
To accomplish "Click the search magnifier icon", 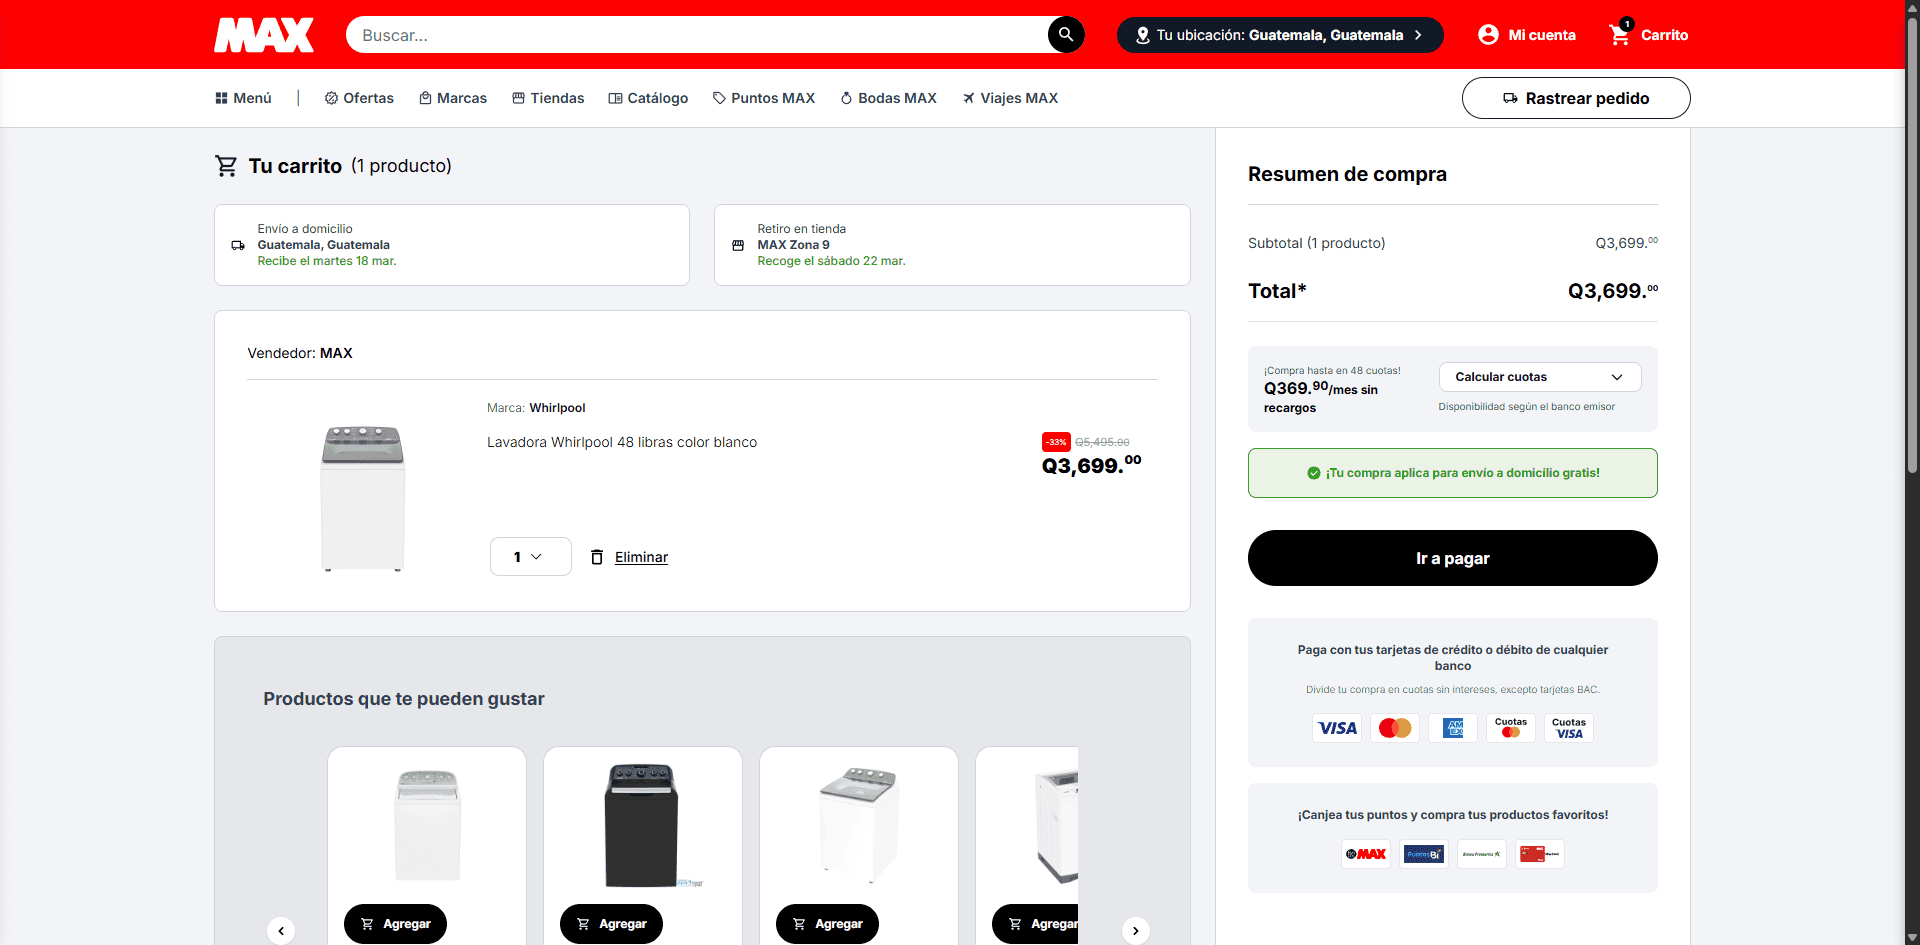I will (1065, 35).
